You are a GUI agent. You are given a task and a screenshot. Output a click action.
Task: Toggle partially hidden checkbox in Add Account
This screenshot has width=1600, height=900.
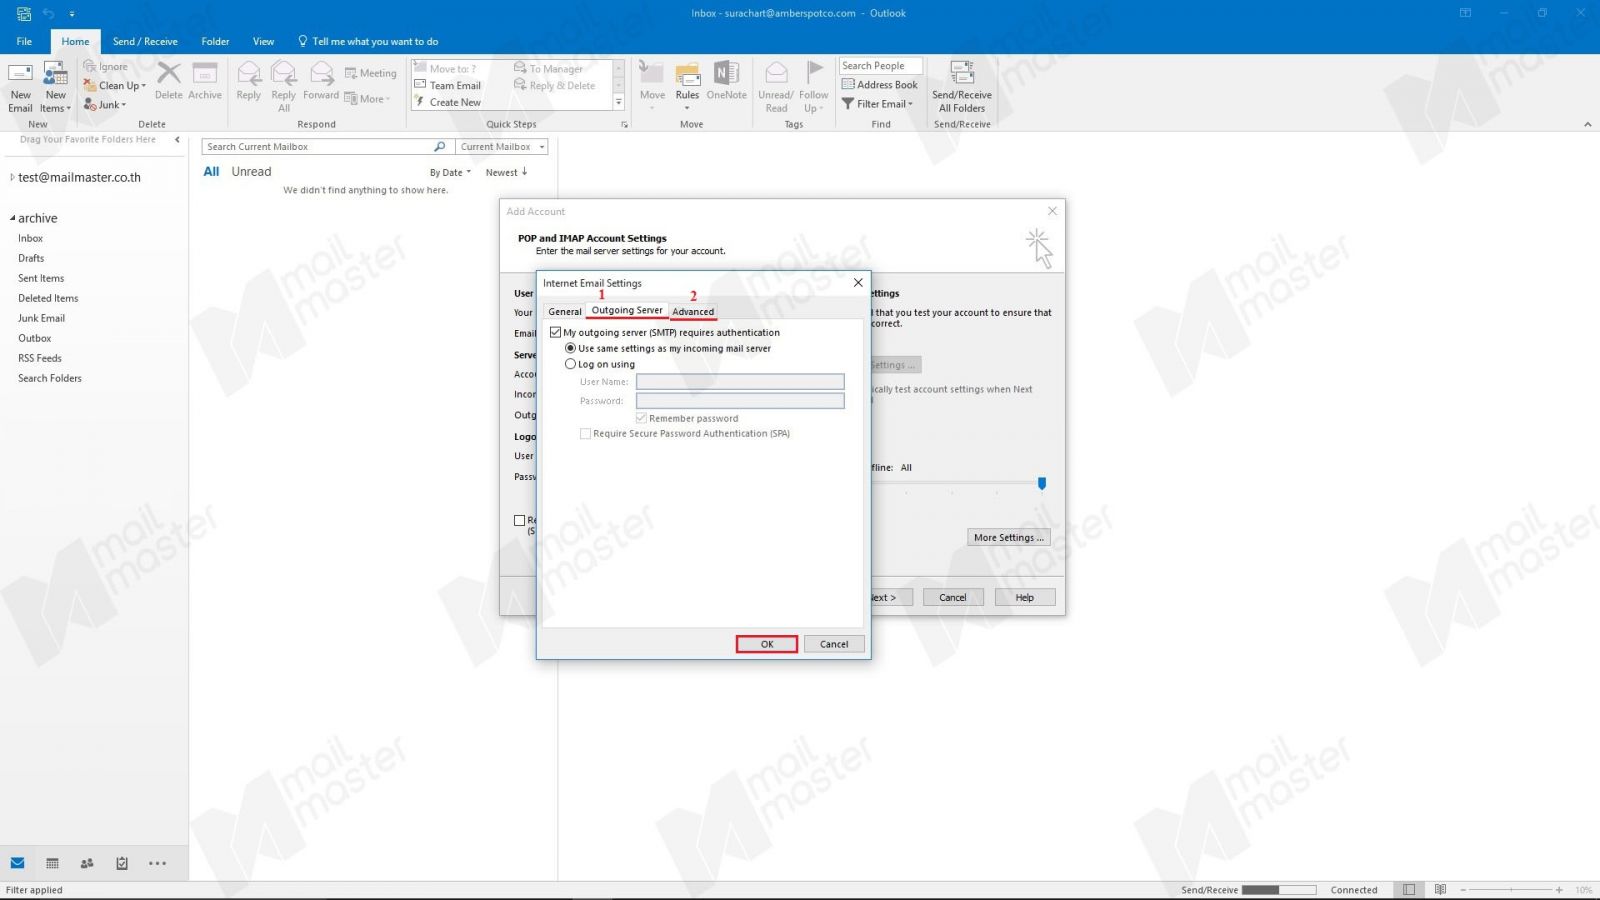pyautogui.click(x=519, y=520)
